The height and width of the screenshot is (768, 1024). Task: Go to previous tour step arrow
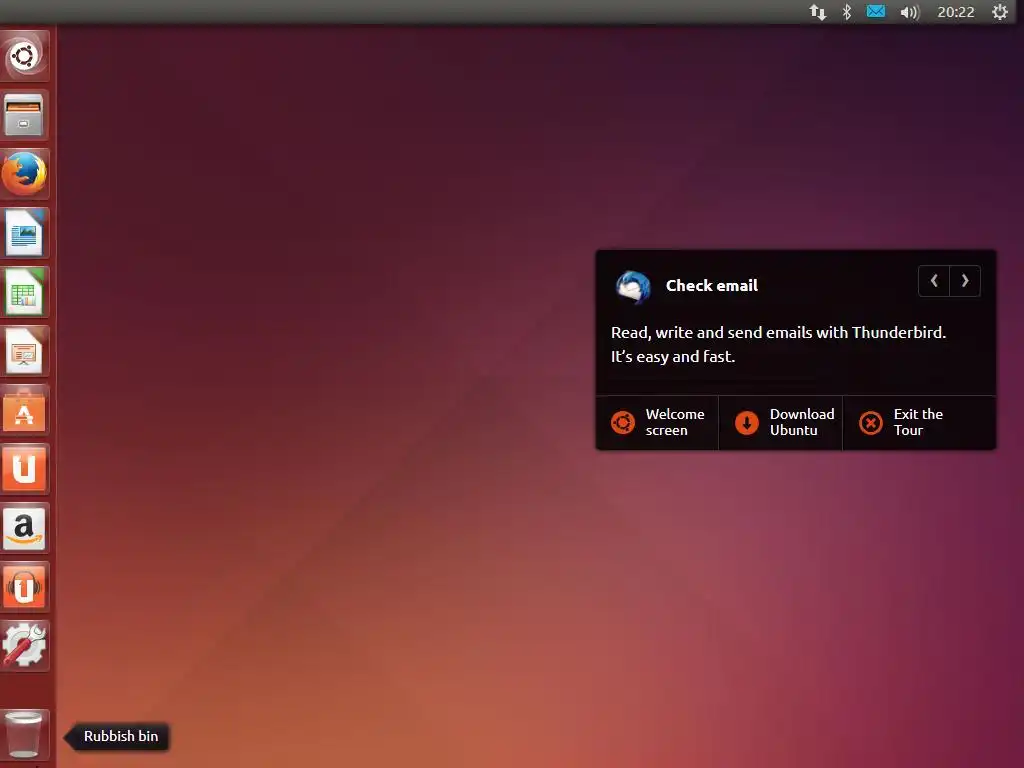[934, 281]
